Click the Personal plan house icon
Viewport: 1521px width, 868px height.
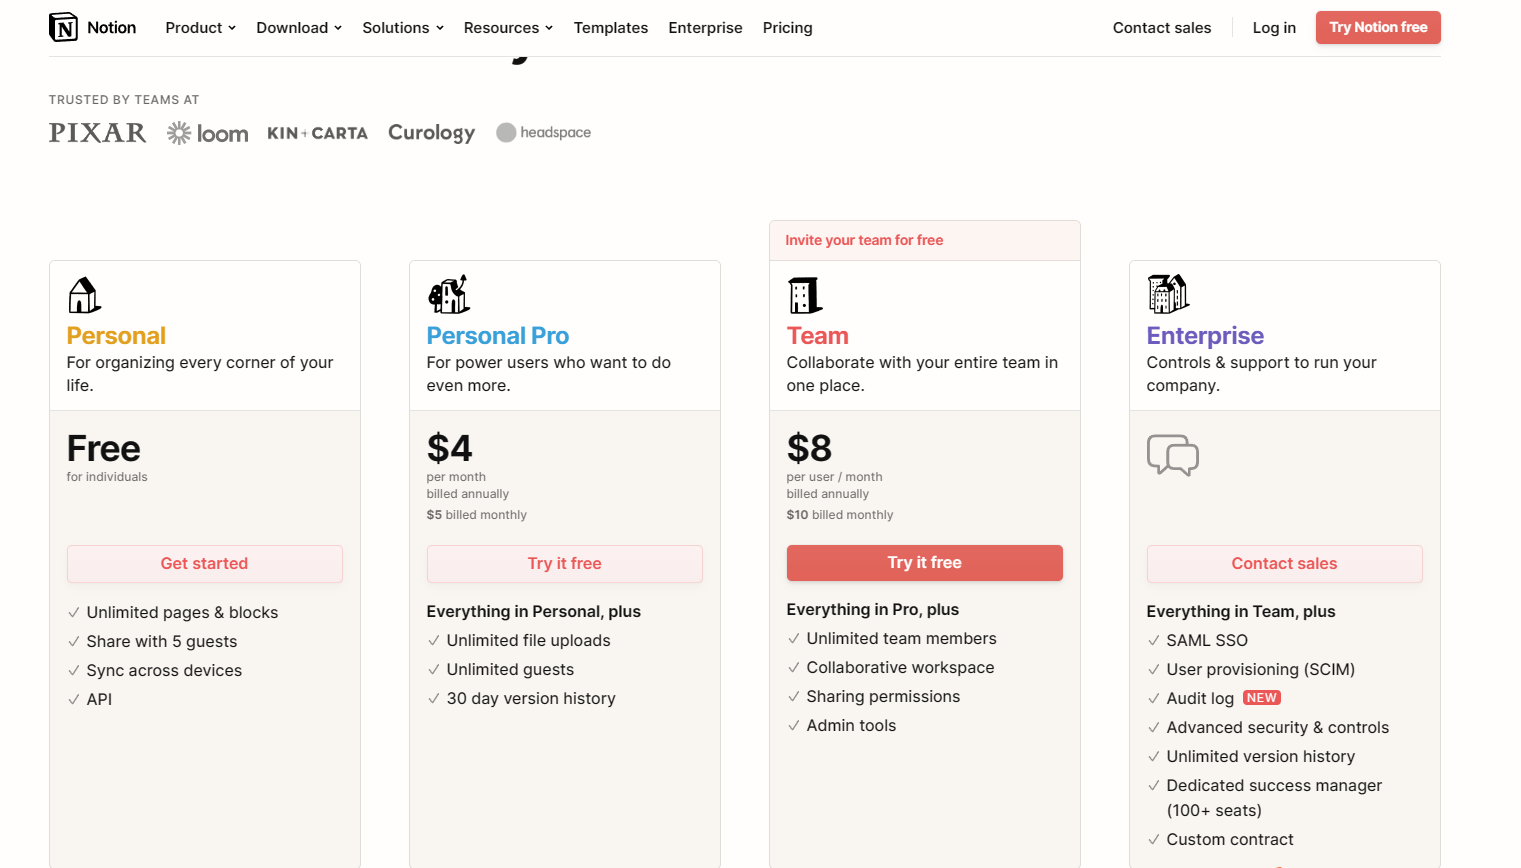click(84, 296)
